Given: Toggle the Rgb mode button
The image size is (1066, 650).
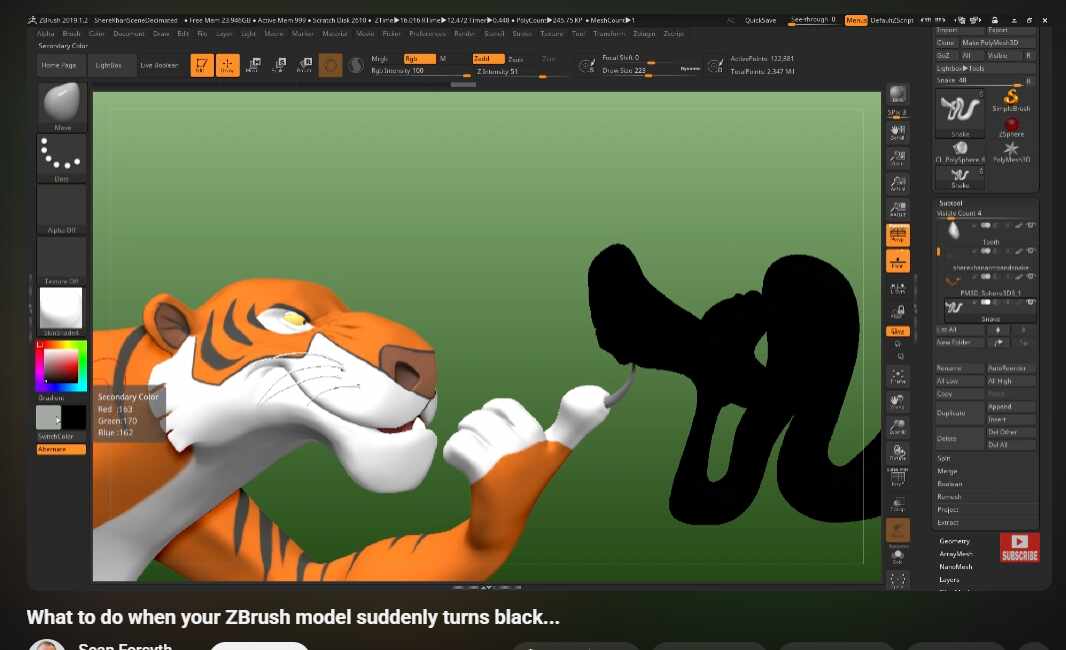Looking at the screenshot, I should click(x=419, y=59).
